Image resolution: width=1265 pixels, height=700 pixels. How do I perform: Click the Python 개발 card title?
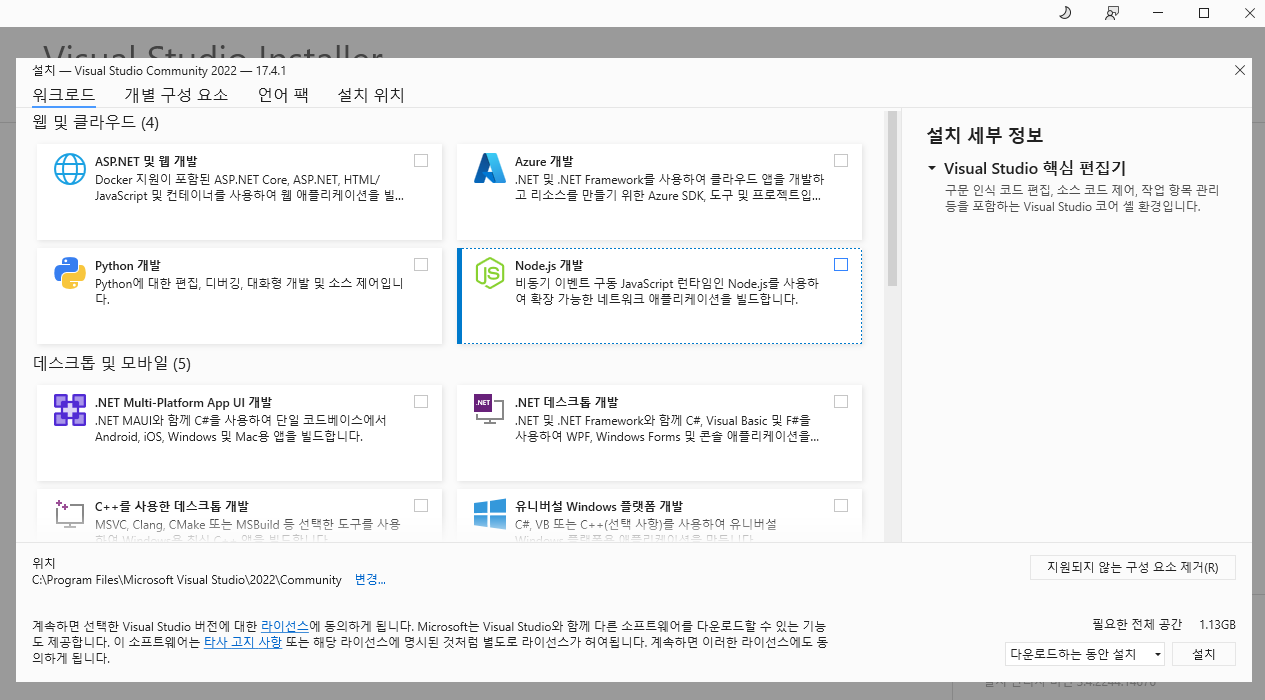[x=128, y=265]
